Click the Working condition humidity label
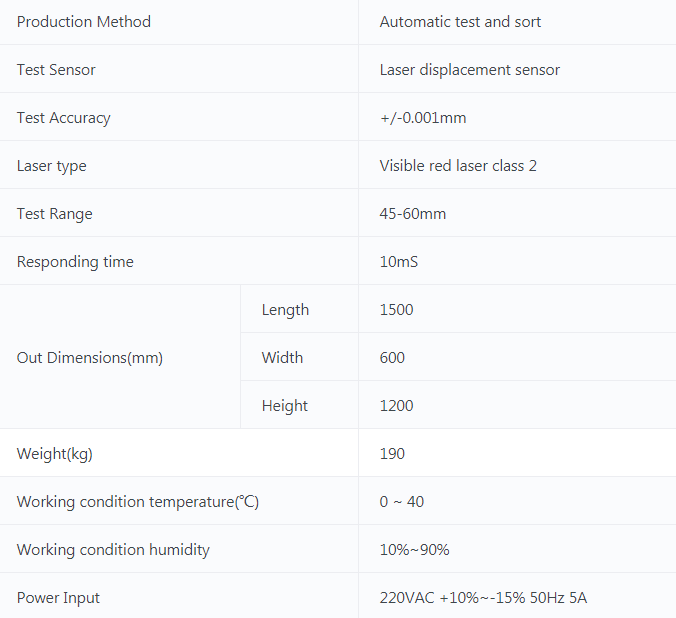 pyautogui.click(x=113, y=550)
